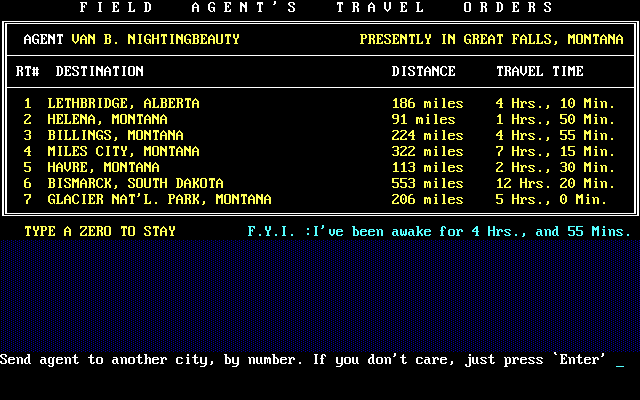Click the 553 miles distance value

427,183
